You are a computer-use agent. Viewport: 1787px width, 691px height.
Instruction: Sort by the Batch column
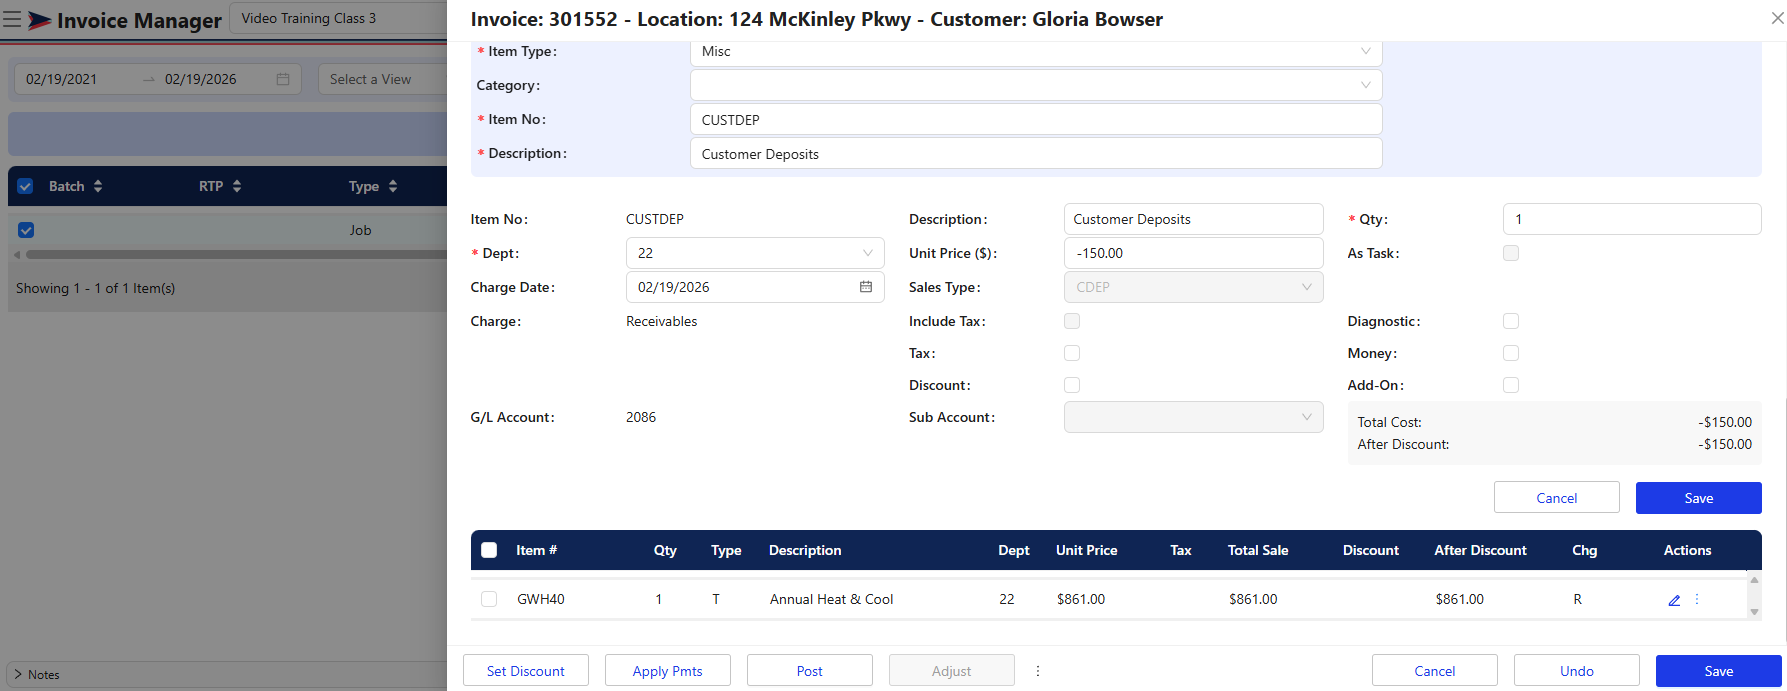click(x=98, y=186)
